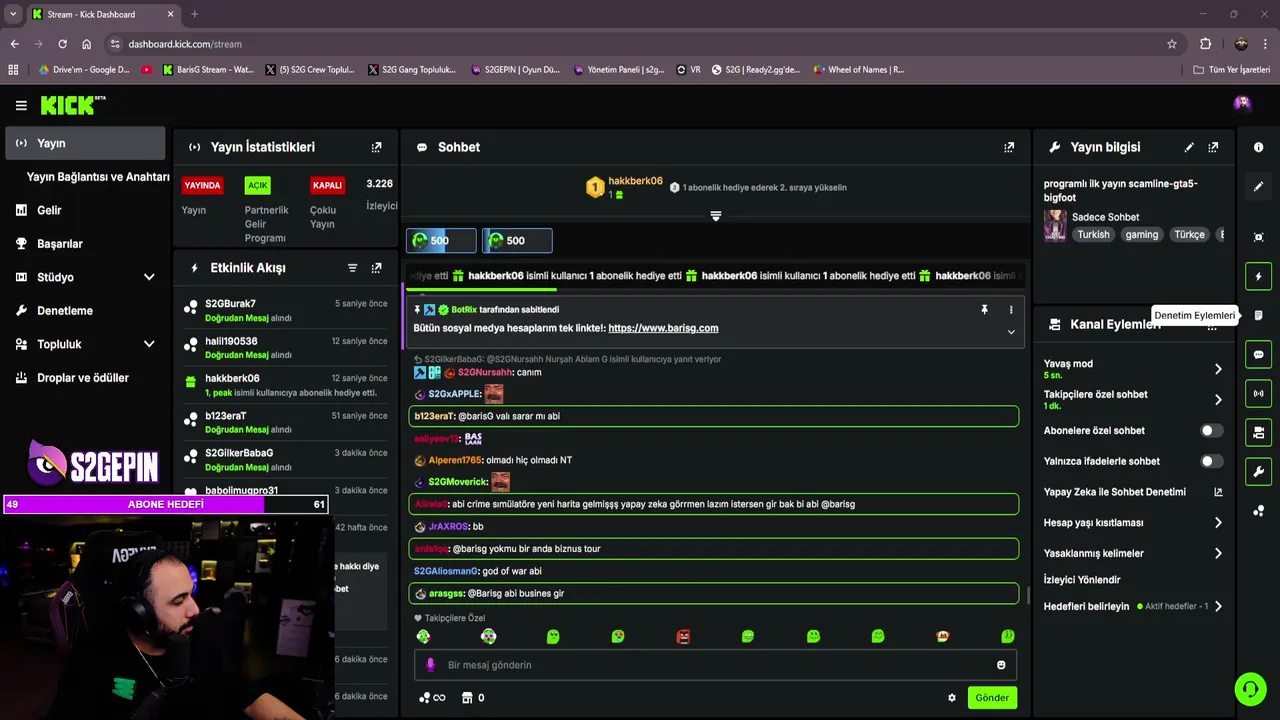The image size is (1280, 720).
Task: Open Denetim Eylemleri document icon in the sidebar
Action: [x=1258, y=315]
